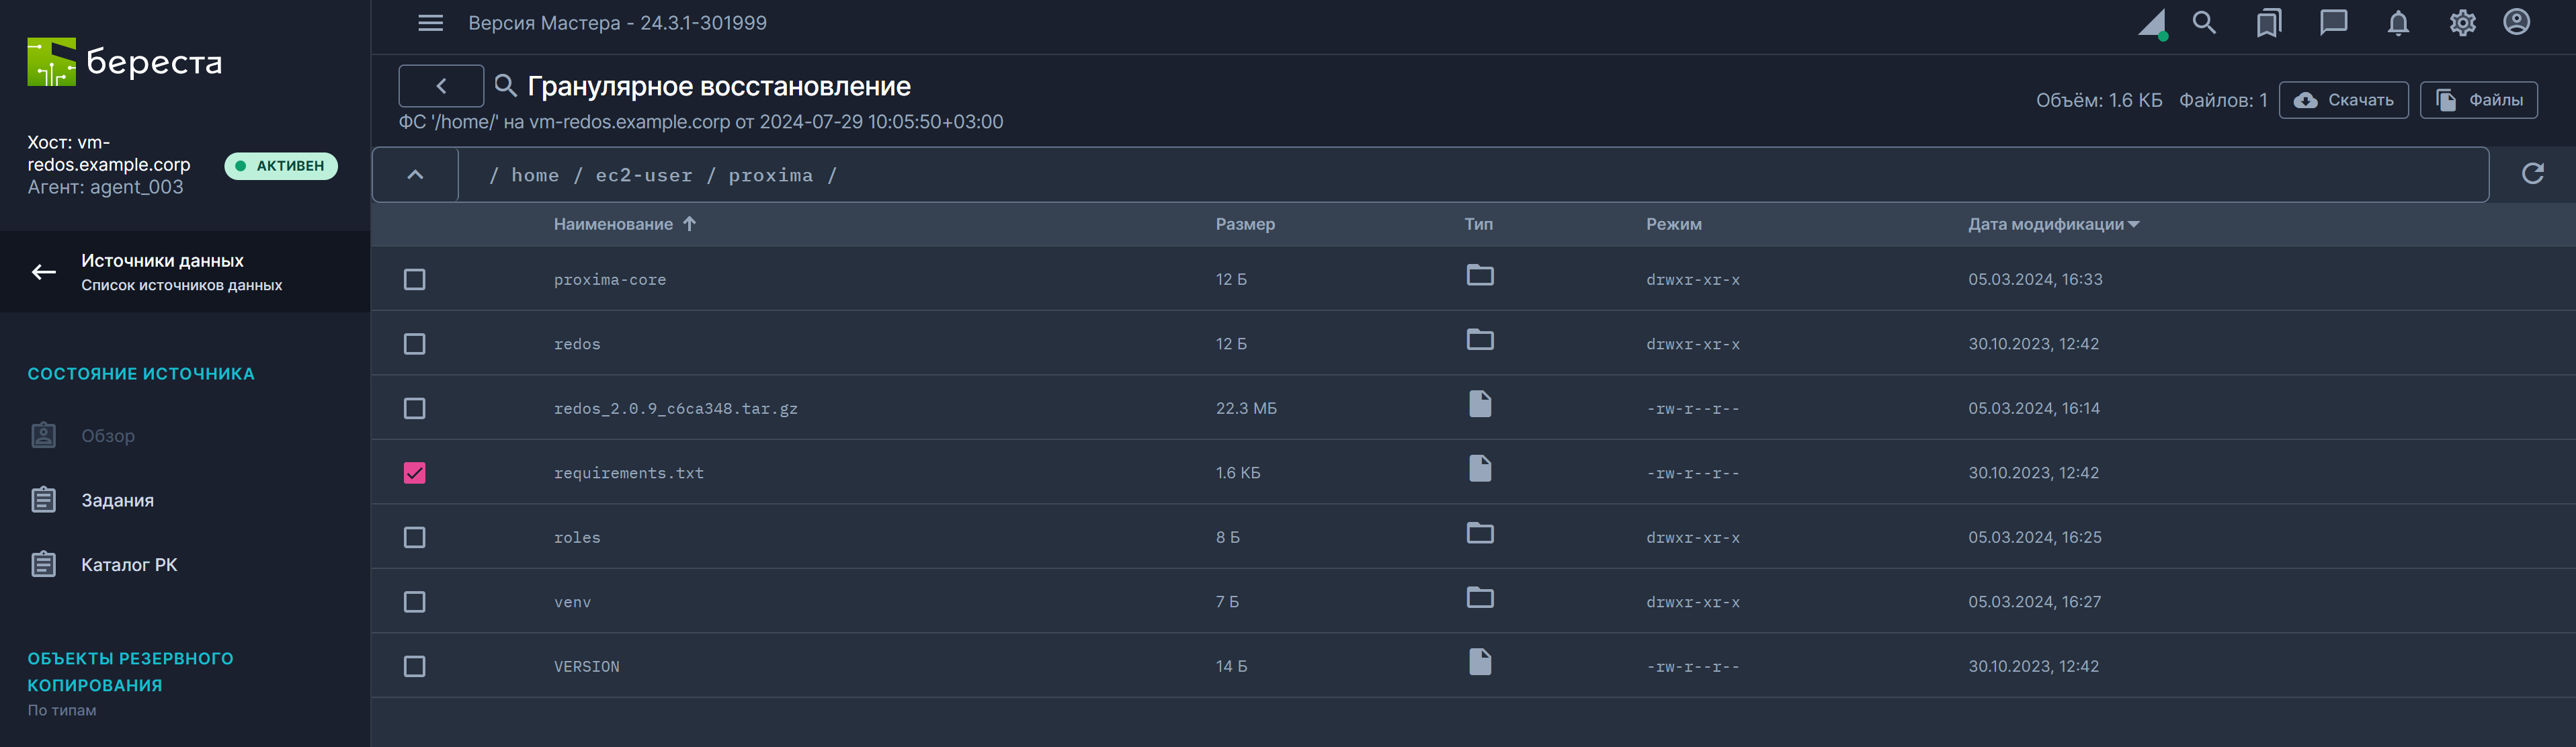Open Задания in sidebar

coord(117,500)
